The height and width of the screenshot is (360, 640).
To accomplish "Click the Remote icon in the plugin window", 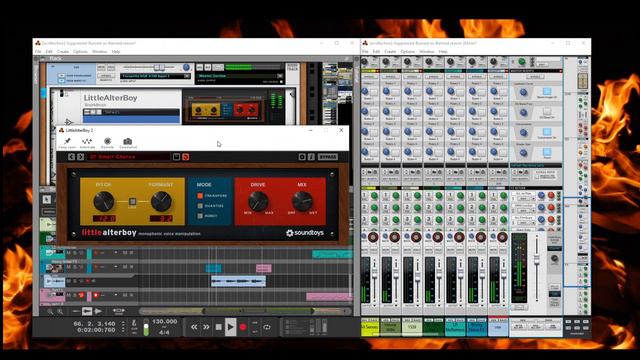I will point(107,141).
